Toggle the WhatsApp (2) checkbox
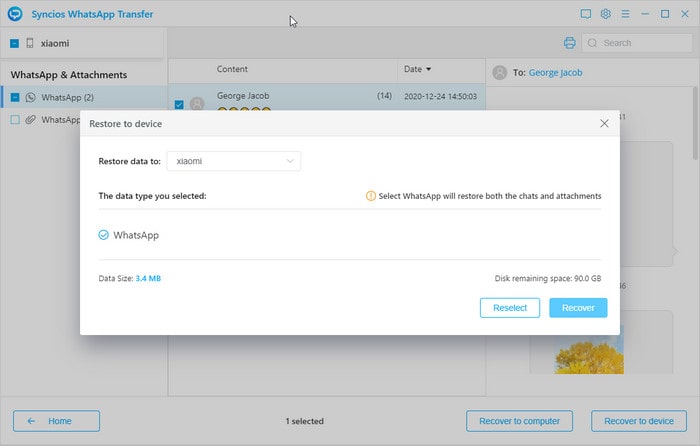 [15, 97]
